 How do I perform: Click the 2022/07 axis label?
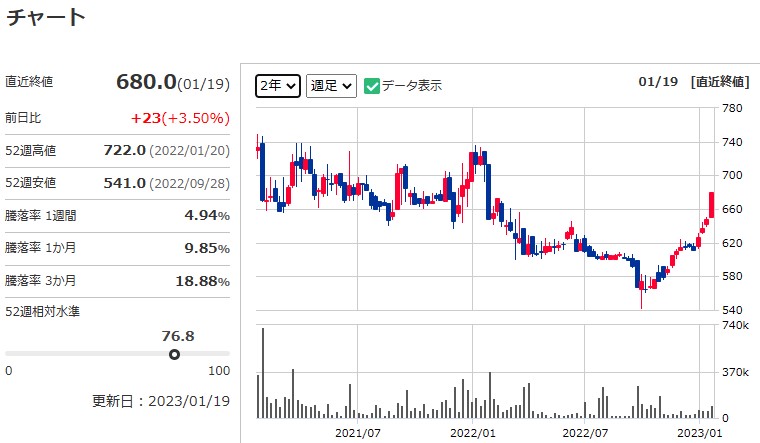tap(585, 433)
